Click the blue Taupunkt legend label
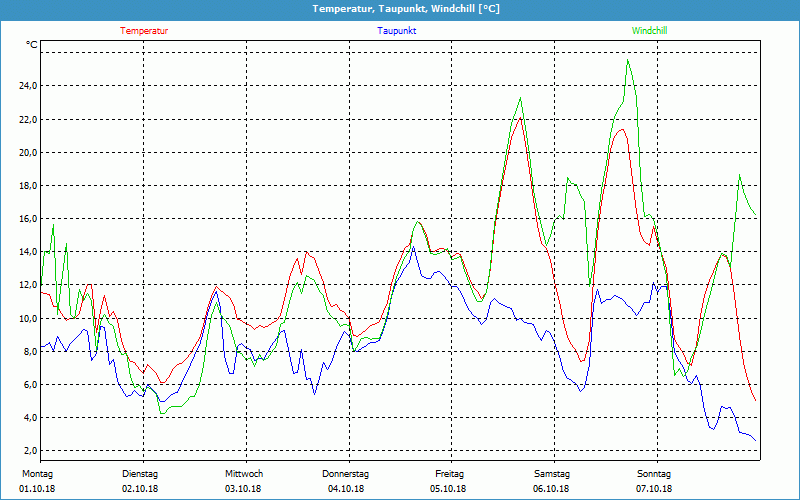 click(396, 31)
